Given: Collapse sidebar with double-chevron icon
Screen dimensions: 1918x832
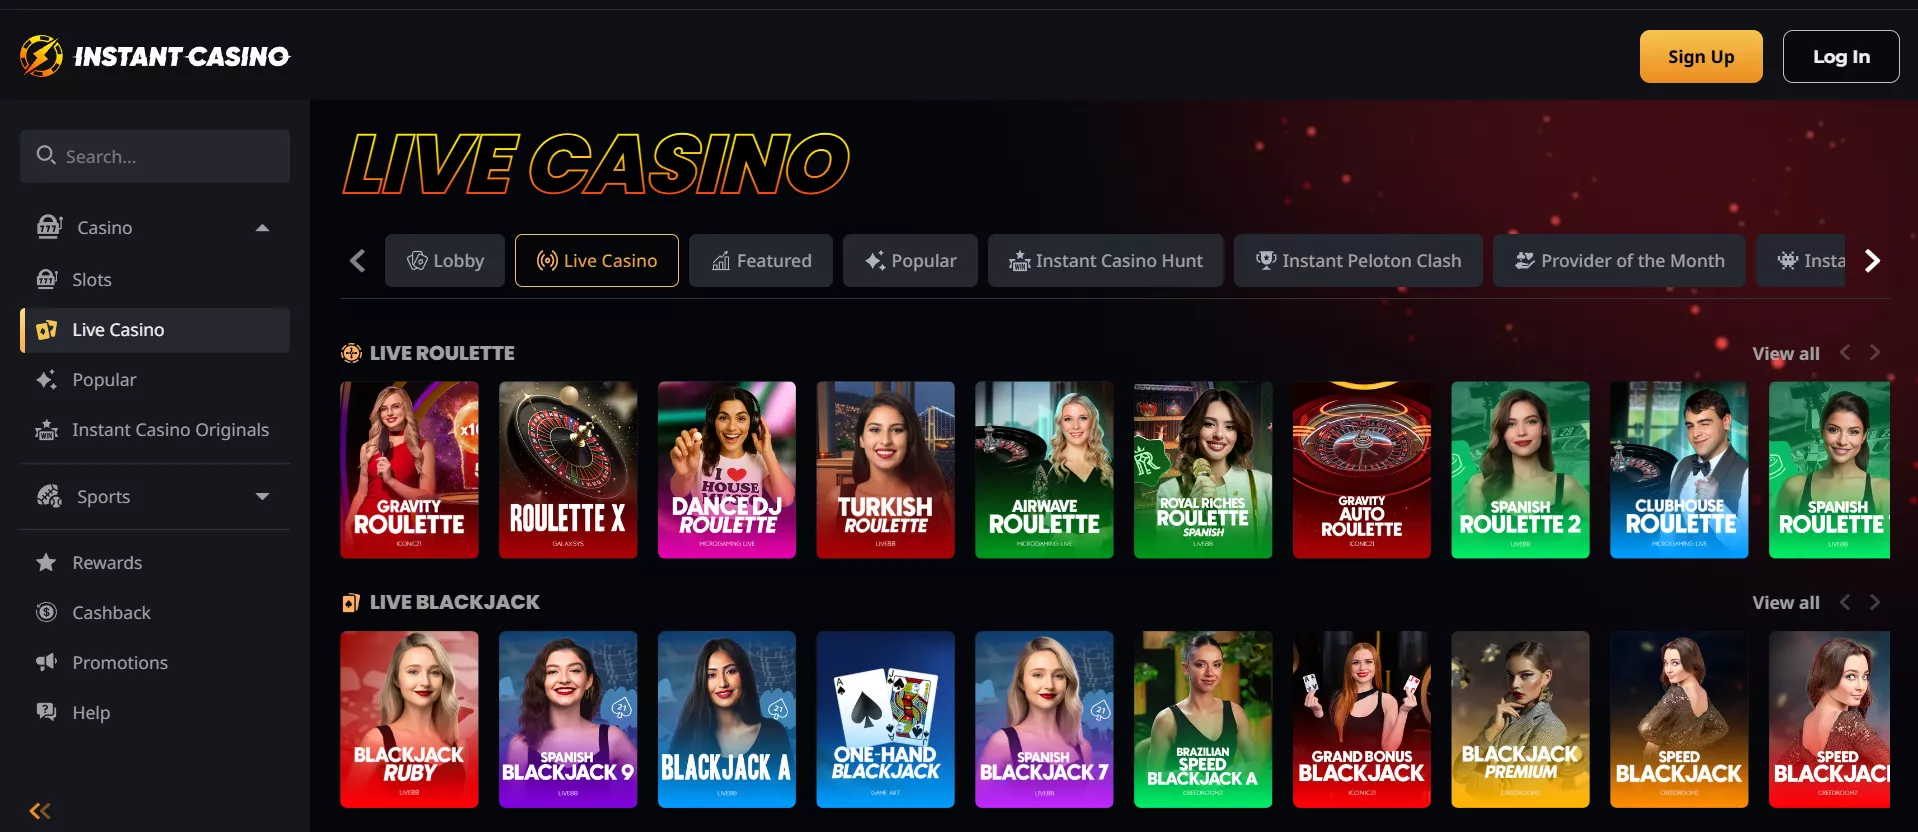Looking at the screenshot, I should (40, 811).
